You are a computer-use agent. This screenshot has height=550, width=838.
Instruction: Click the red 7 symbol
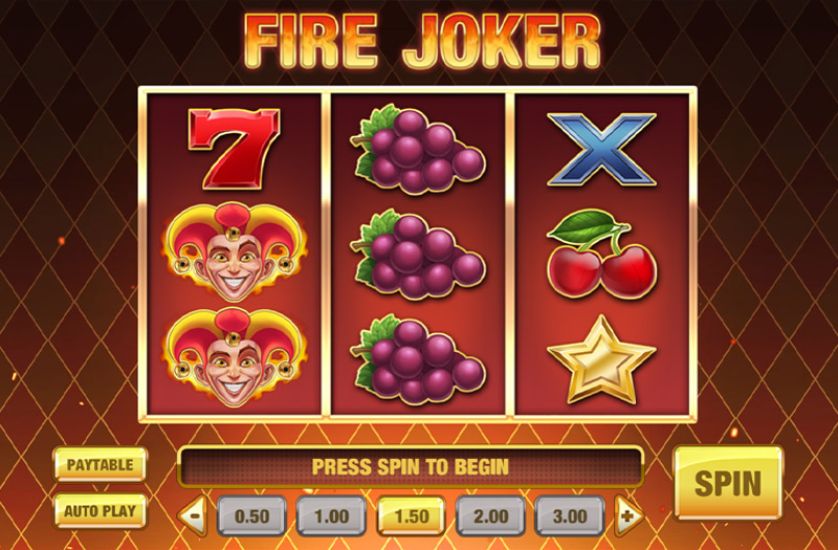[x=234, y=149]
